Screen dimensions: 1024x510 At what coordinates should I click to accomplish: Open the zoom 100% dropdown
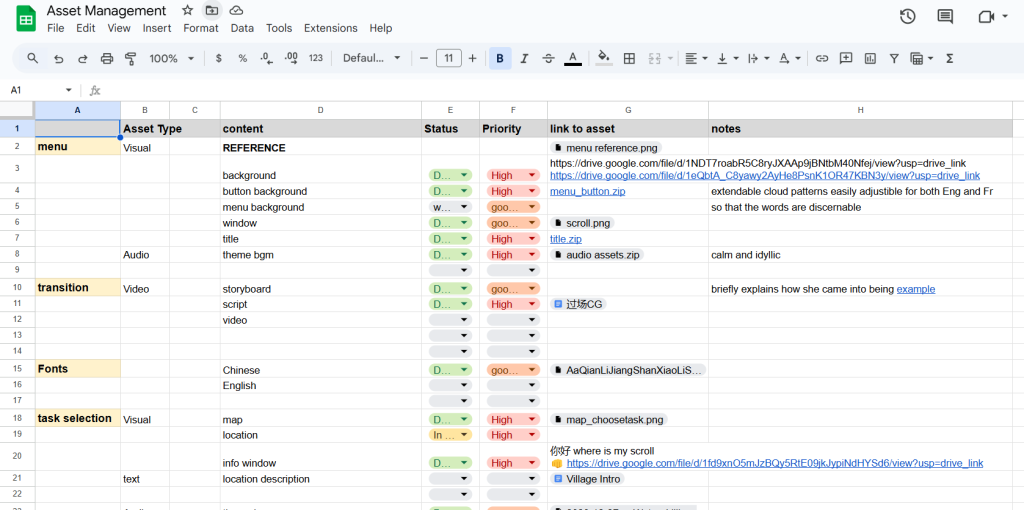click(x=171, y=59)
